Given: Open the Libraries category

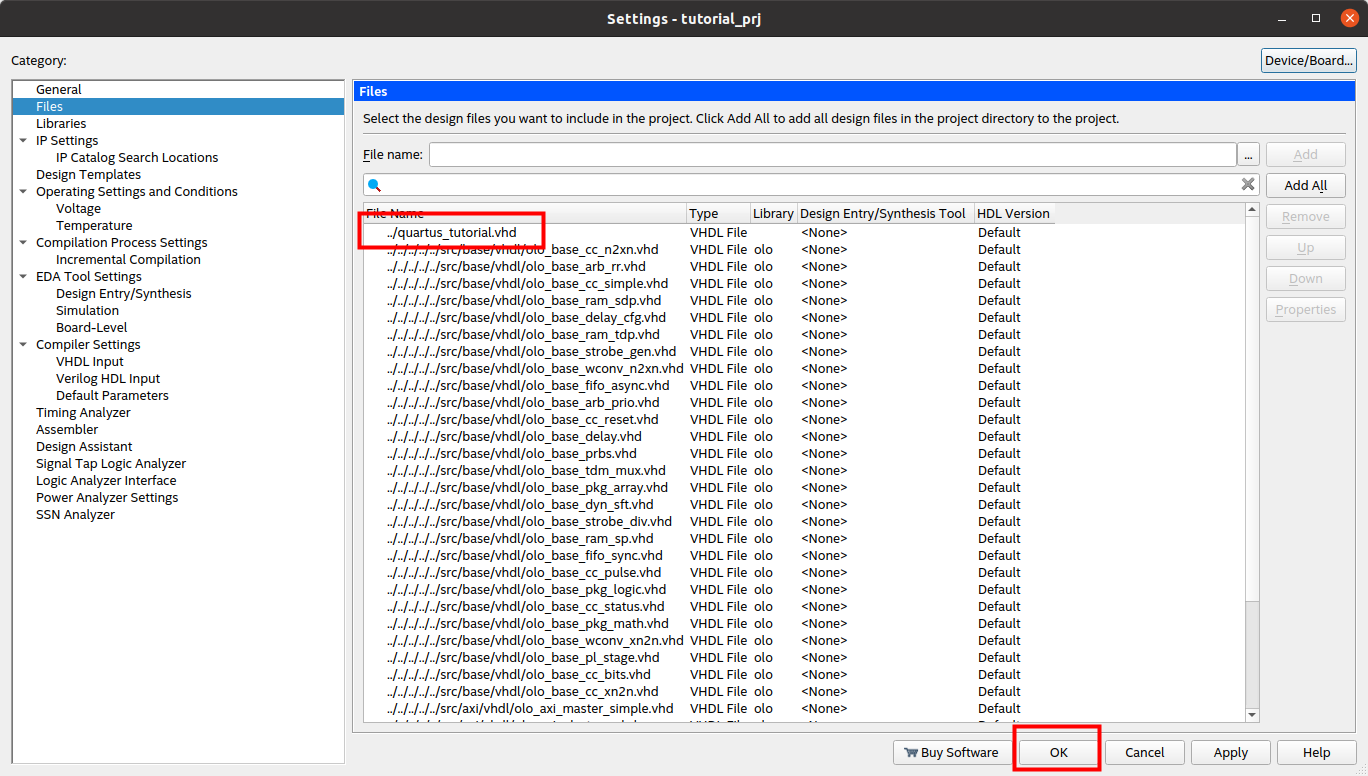Looking at the screenshot, I should pyautogui.click(x=61, y=123).
